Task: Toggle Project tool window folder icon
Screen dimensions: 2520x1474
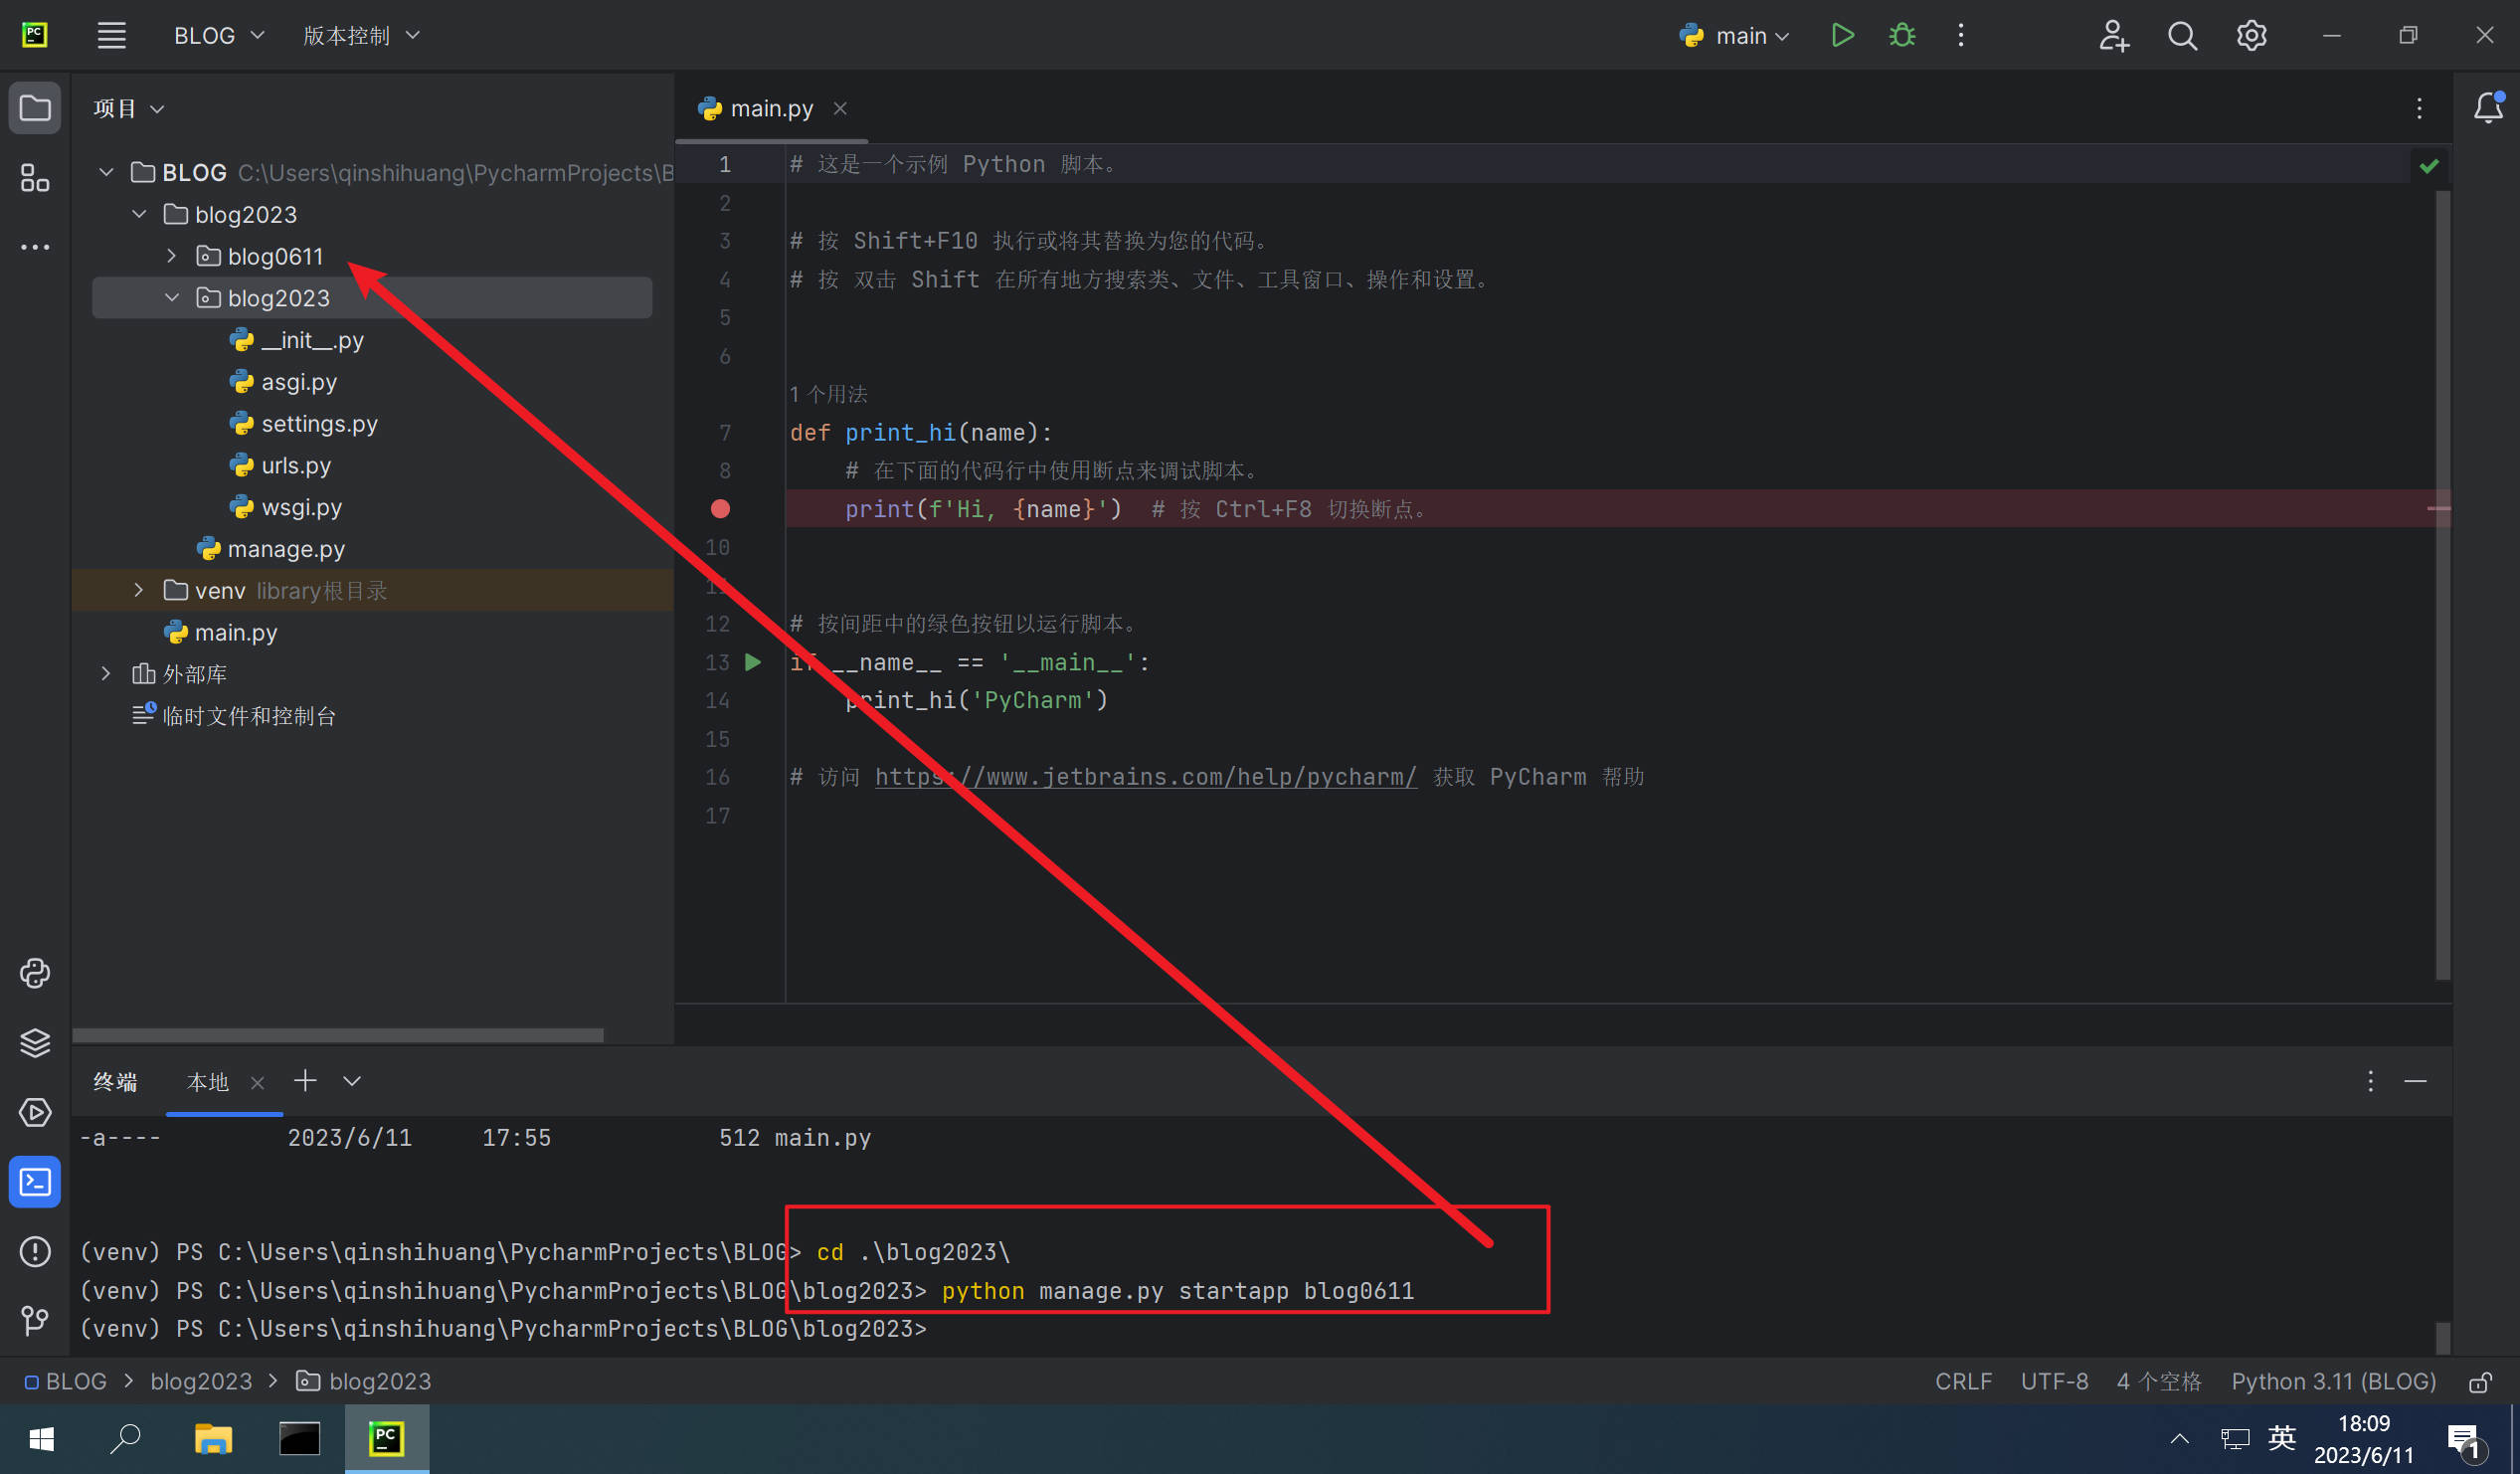Action: 35,107
